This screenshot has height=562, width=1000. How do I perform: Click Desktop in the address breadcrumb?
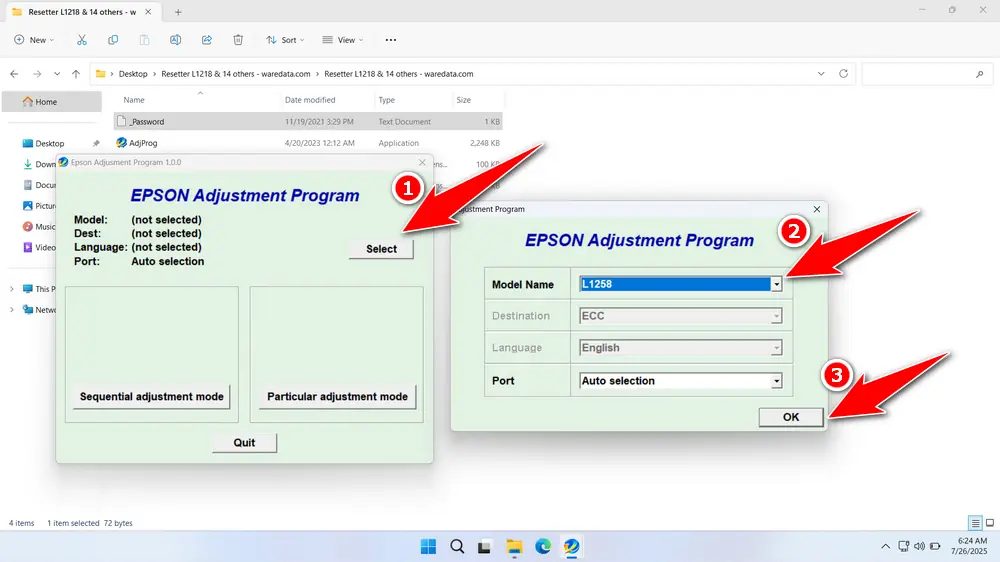pyautogui.click(x=133, y=74)
